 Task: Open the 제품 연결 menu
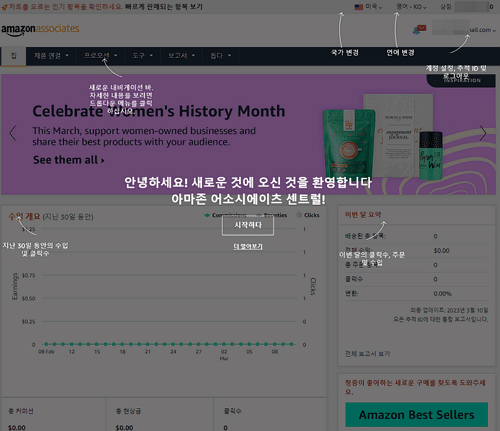51,56
